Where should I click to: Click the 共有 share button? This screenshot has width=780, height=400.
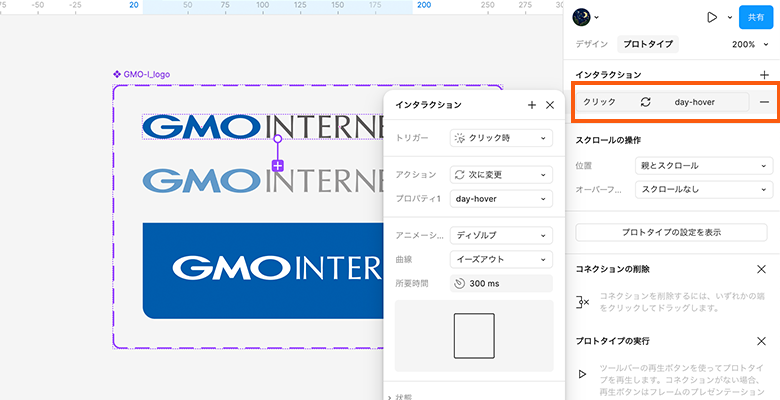tap(756, 17)
